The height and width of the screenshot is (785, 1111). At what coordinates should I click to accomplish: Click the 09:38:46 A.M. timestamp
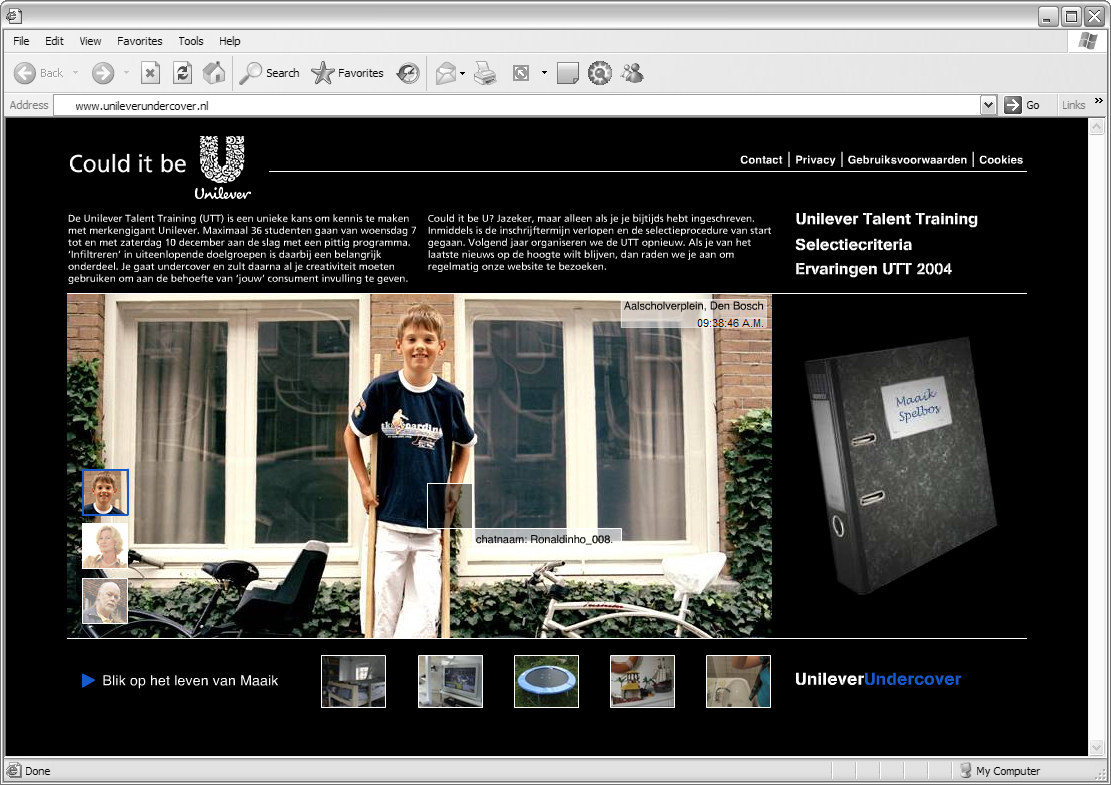point(730,323)
